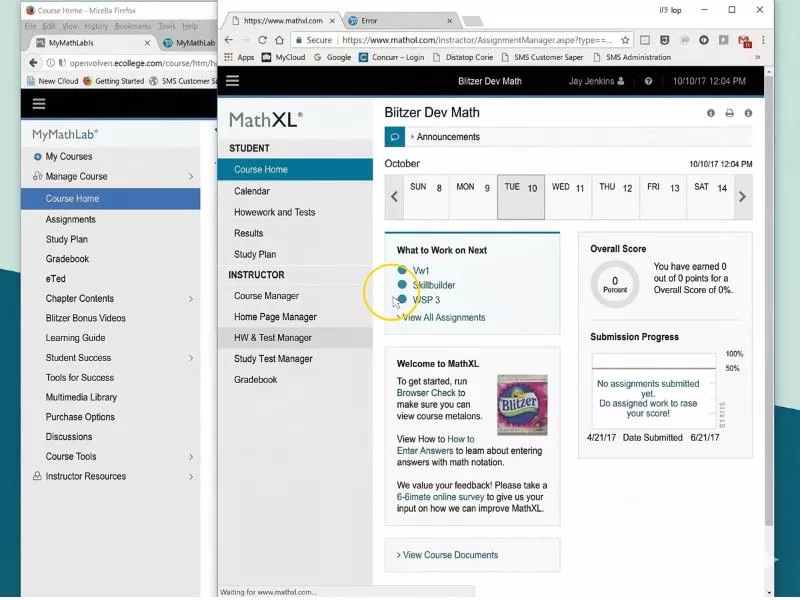Open Getting Started bookmark in Firefox
The width and height of the screenshot is (800, 600).
pos(114,81)
